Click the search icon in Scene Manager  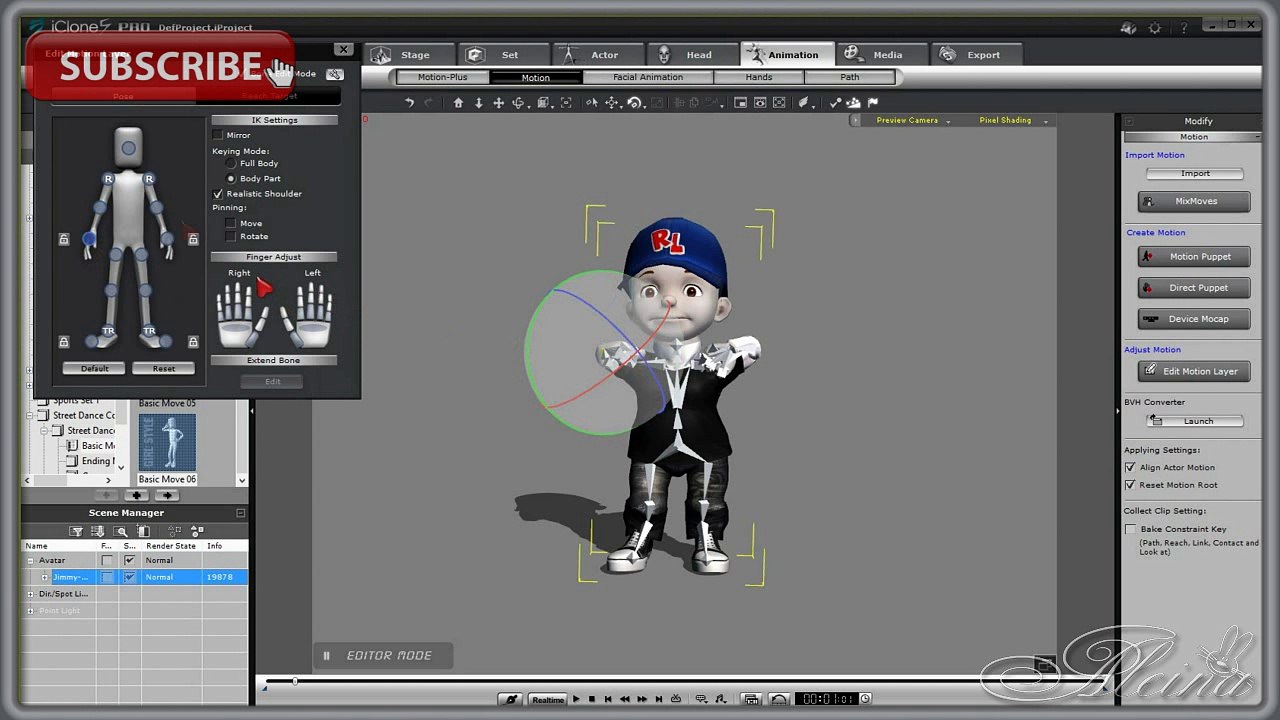(121, 531)
